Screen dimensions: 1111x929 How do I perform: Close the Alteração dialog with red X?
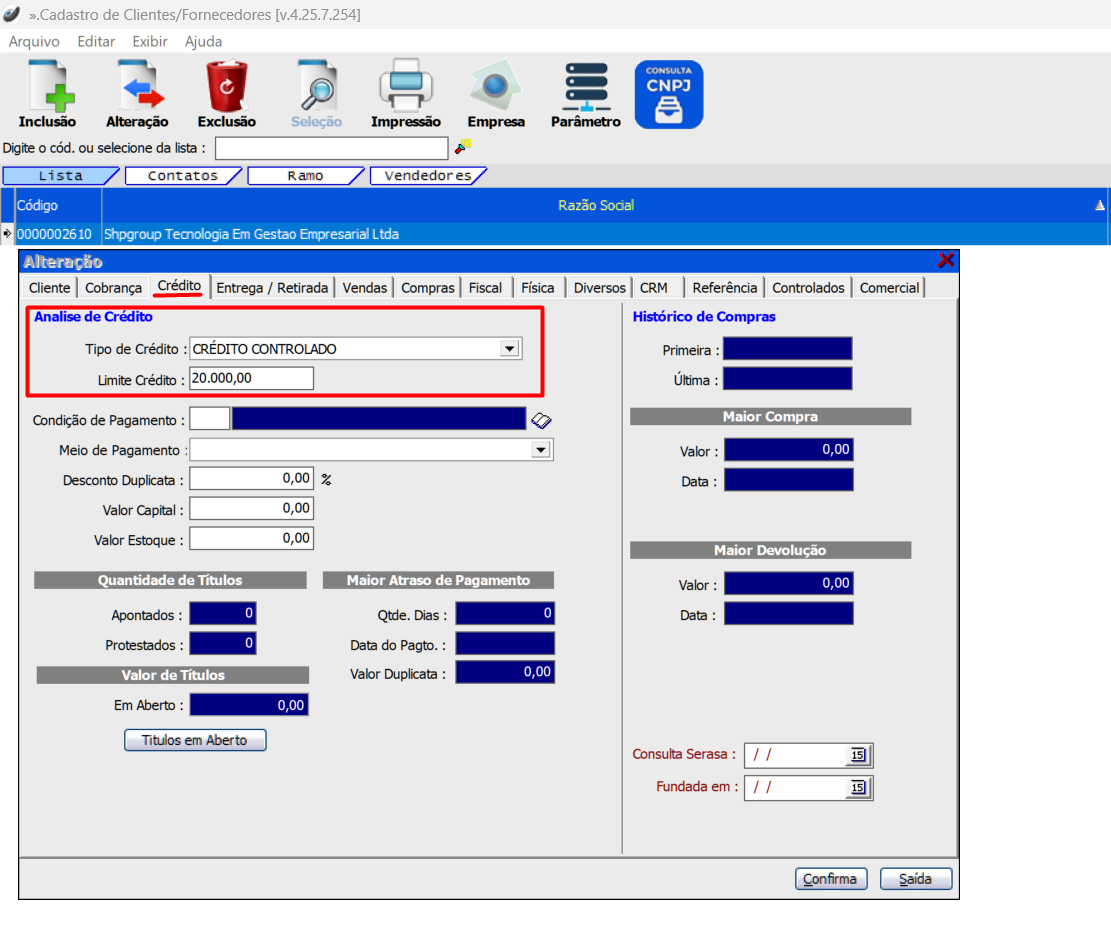click(946, 261)
